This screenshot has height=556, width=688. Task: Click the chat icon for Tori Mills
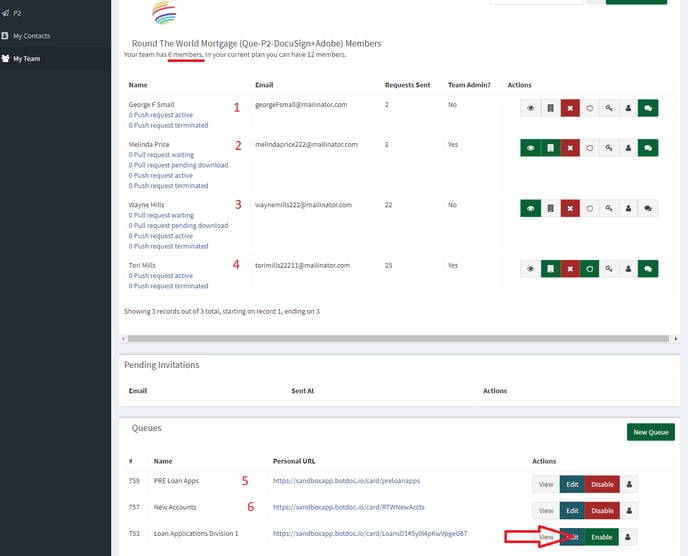(x=647, y=268)
